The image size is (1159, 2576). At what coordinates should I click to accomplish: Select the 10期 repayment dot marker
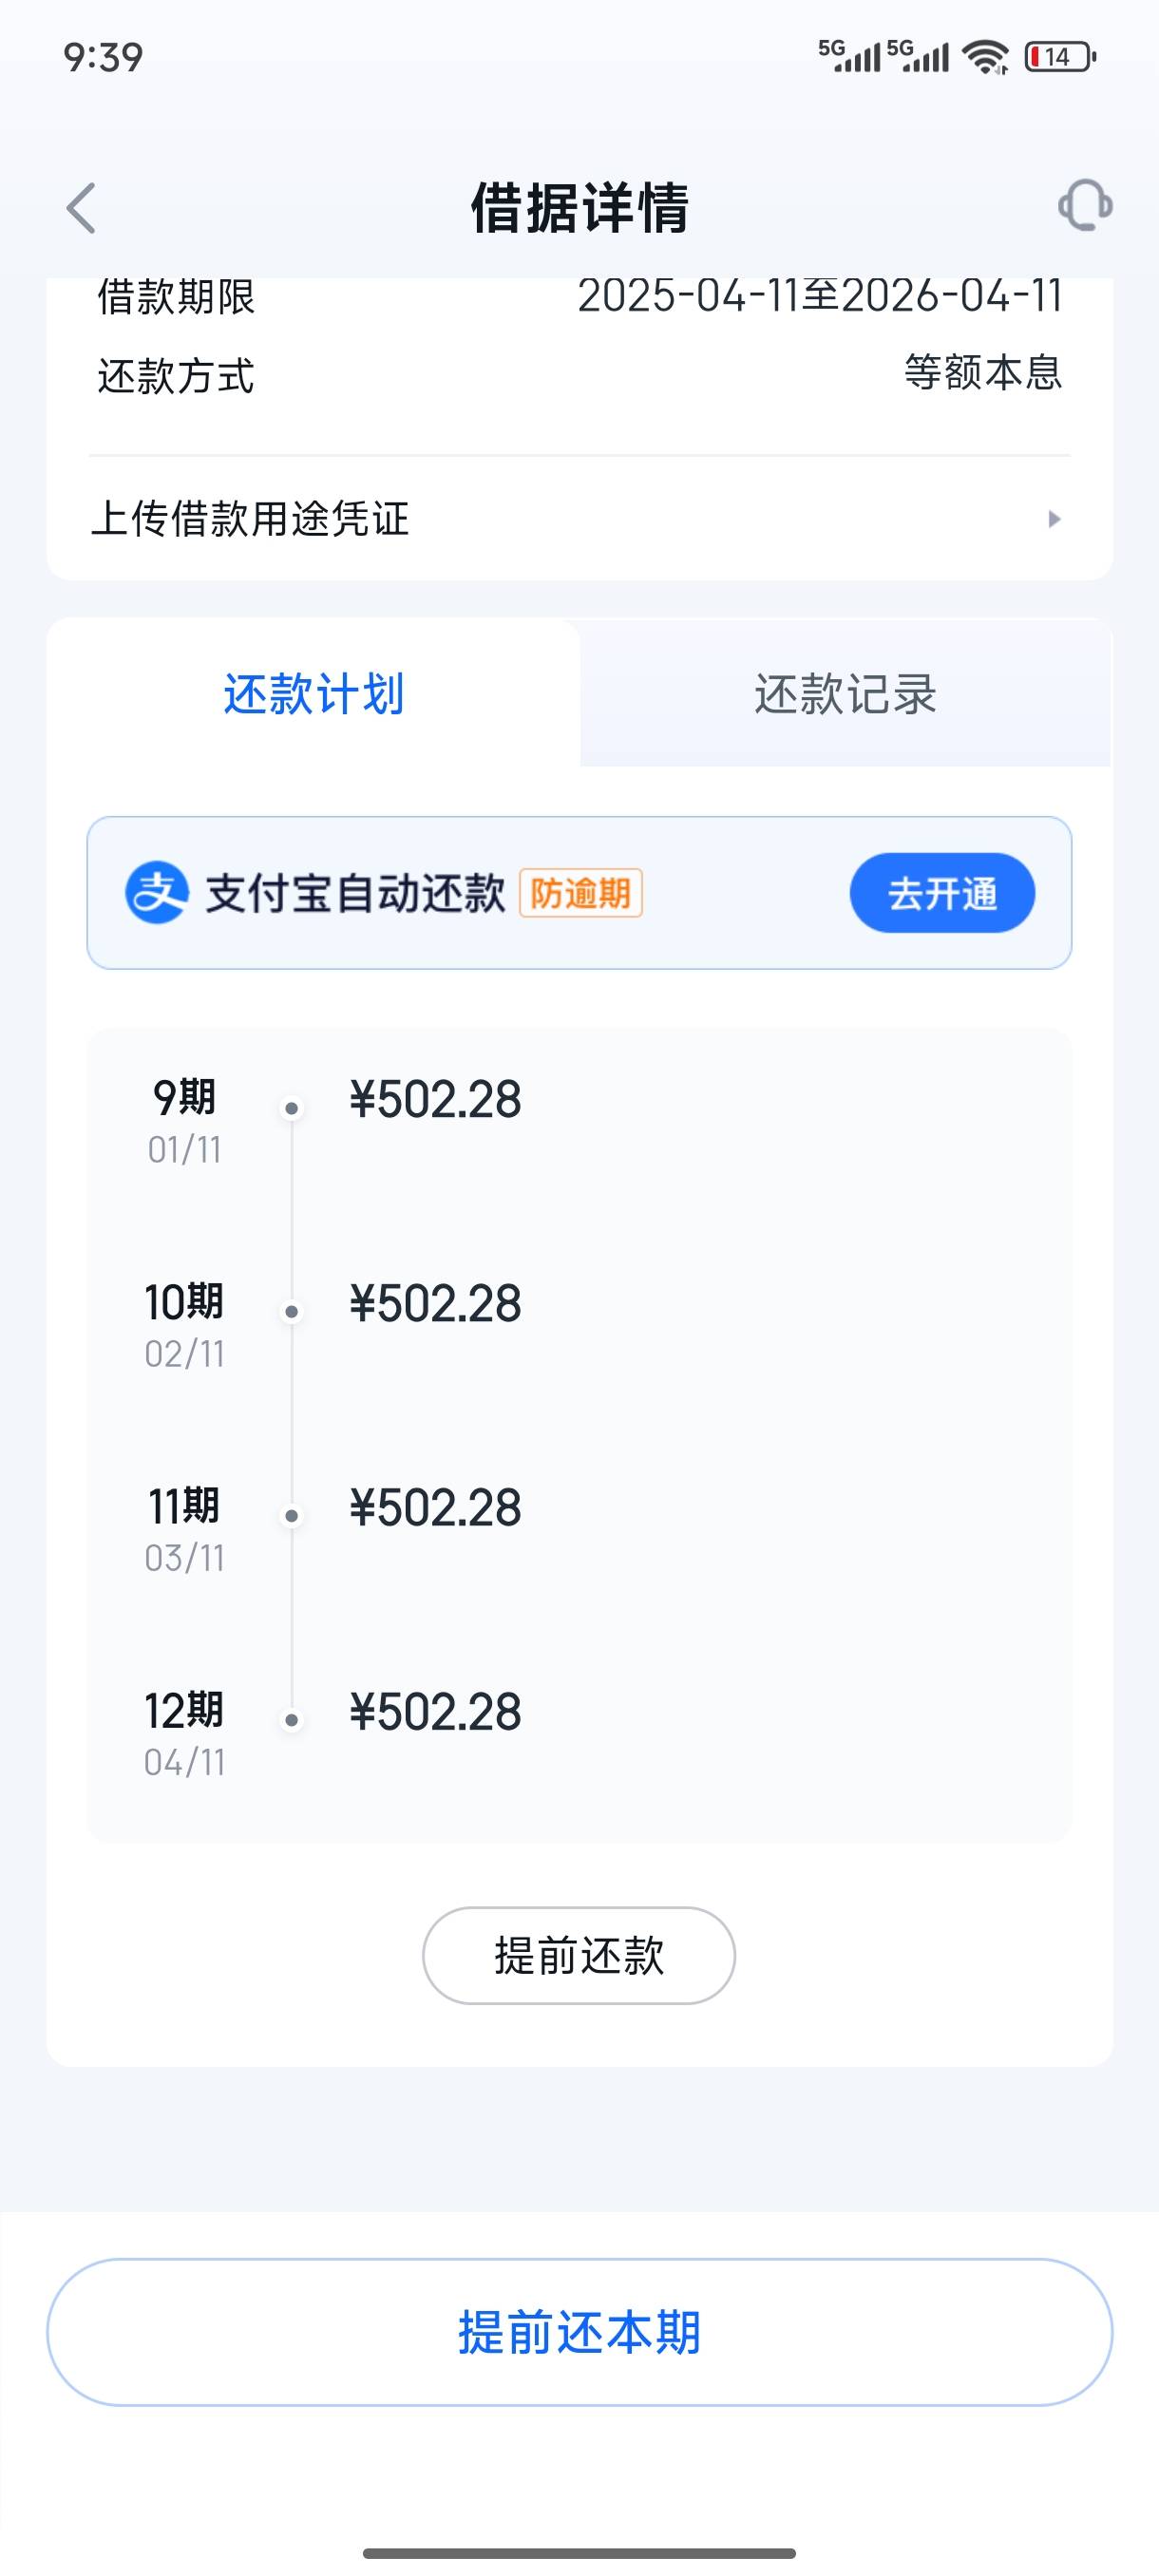292,1312
